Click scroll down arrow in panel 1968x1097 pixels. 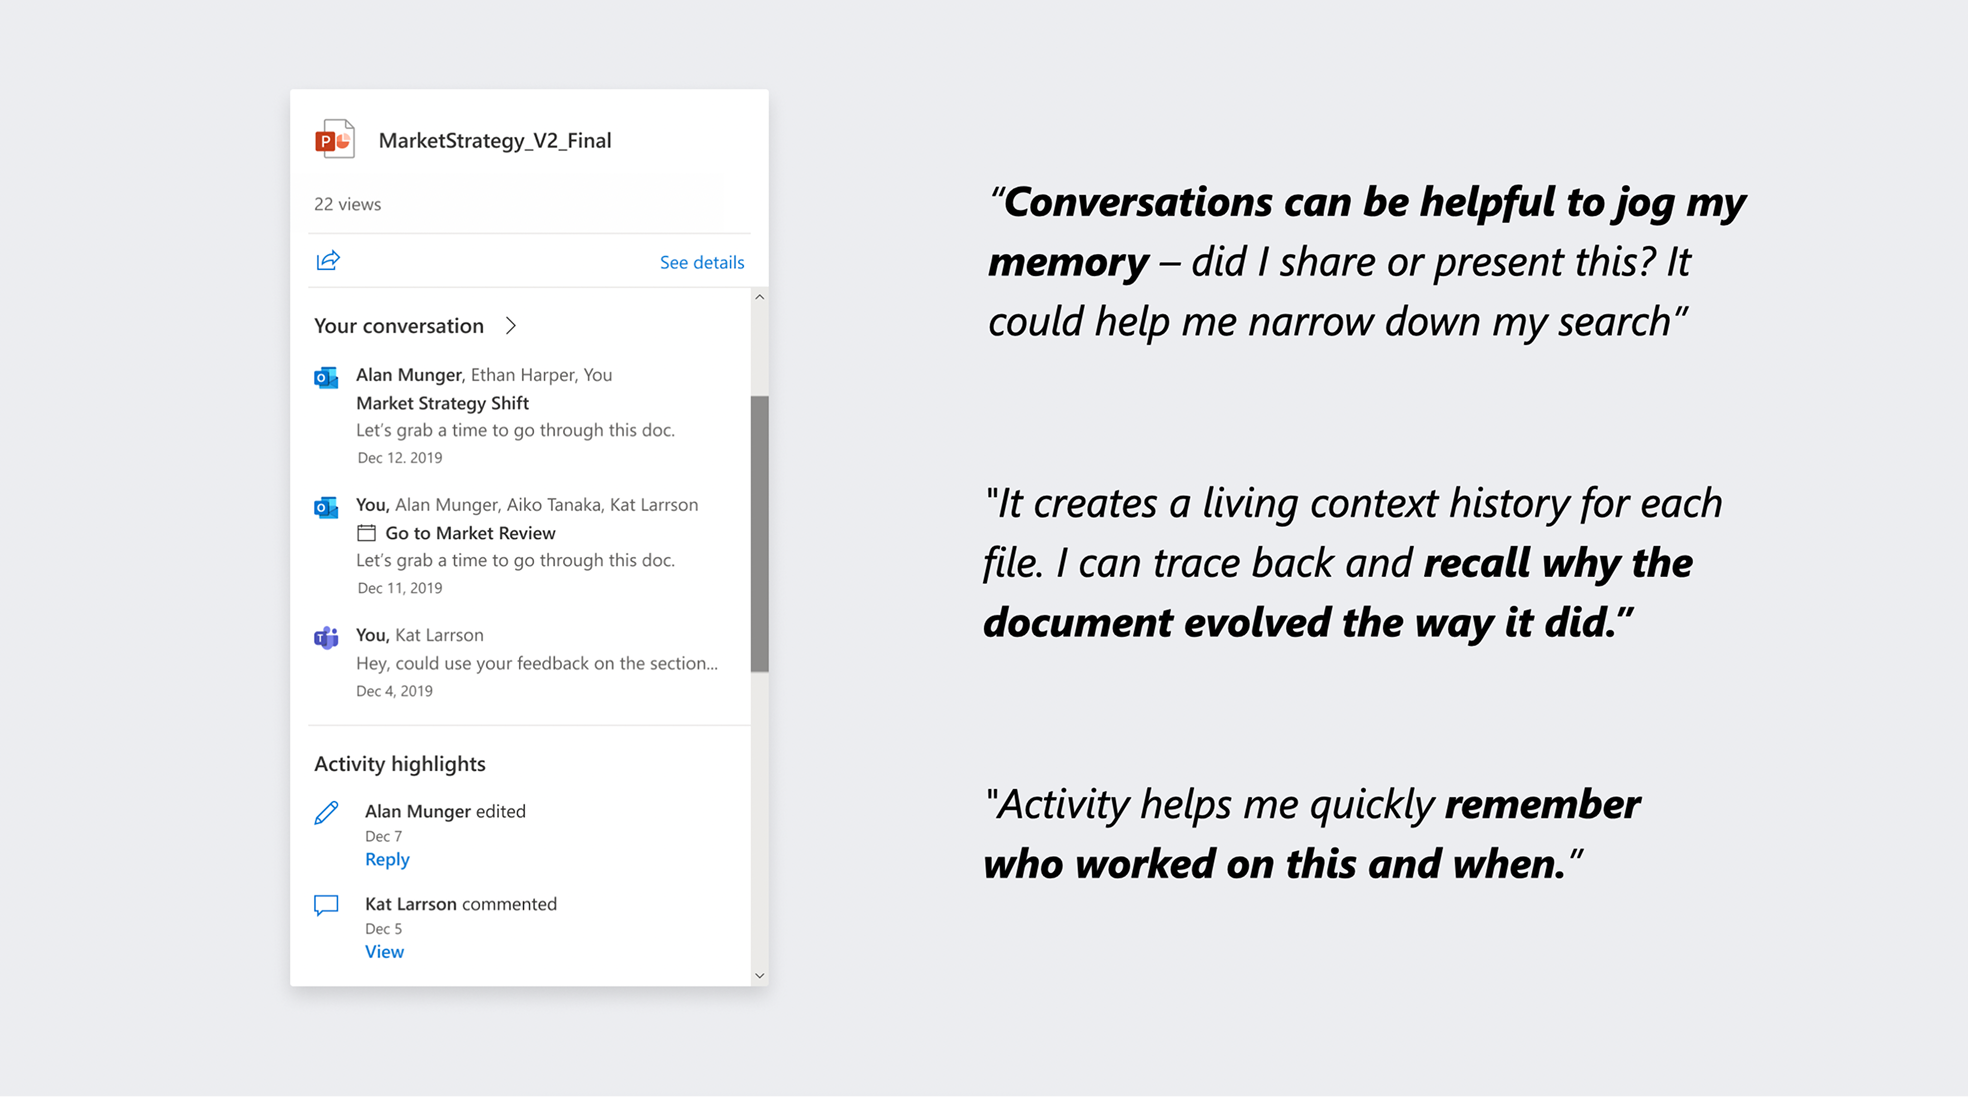(760, 975)
